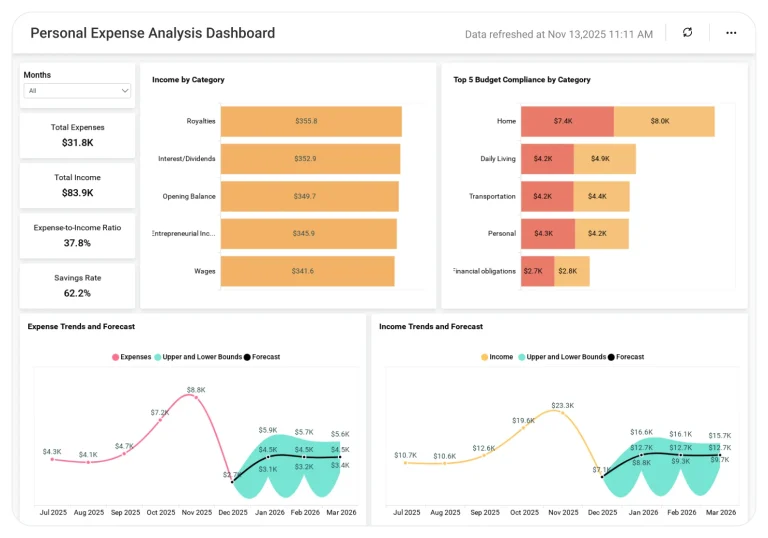This screenshot has height=538, width=768.
Task: Click Expense Trends and Forecast title
Action: [x=81, y=326]
